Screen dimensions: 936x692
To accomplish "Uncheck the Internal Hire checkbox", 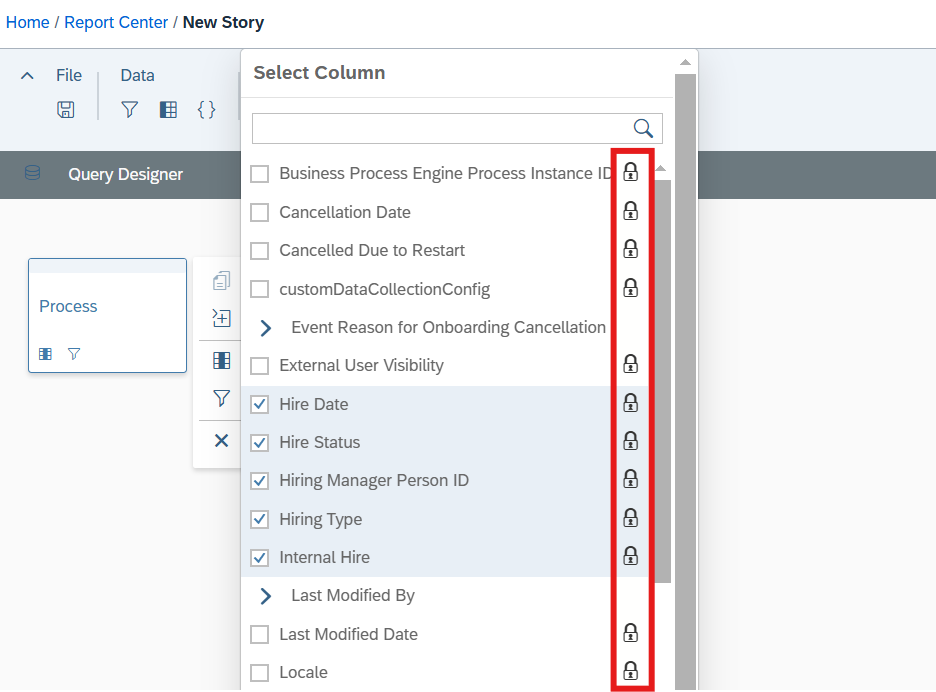I will coord(260,558).
